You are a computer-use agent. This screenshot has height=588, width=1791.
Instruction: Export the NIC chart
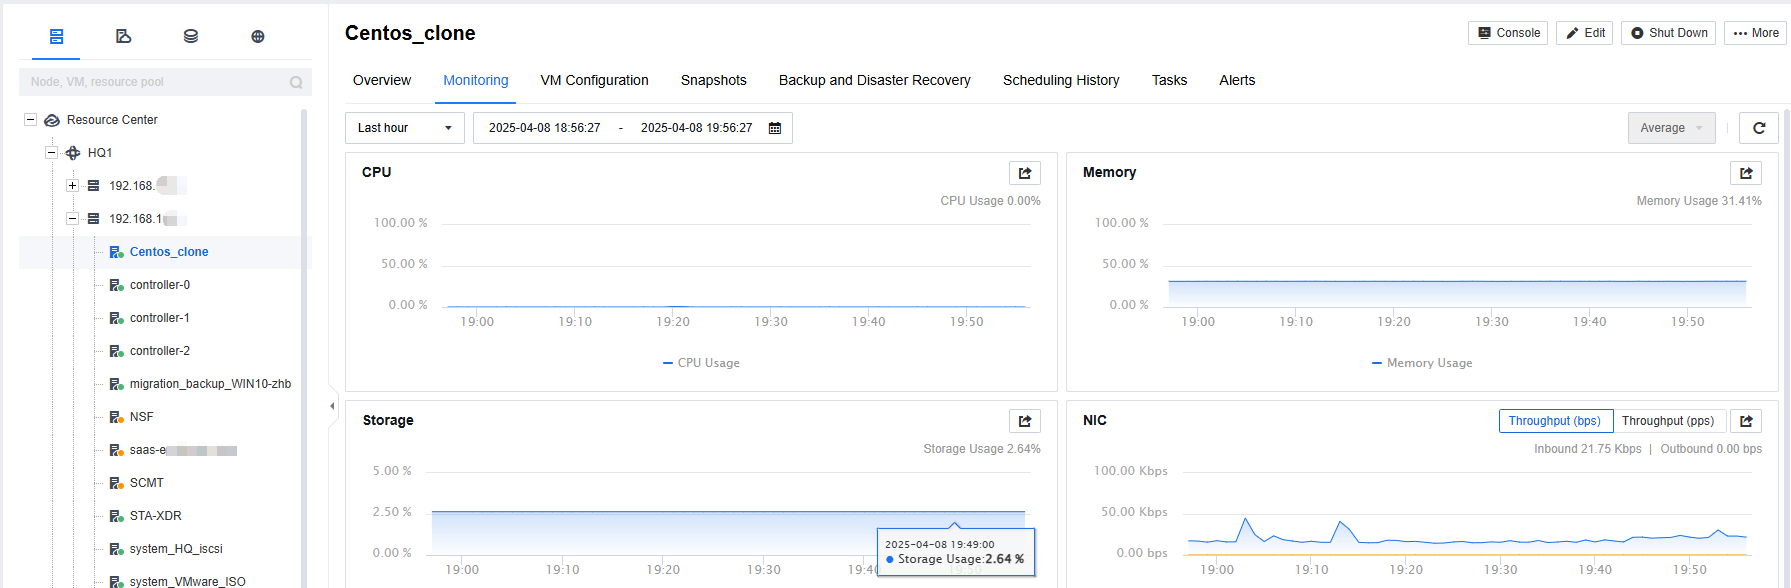[x=1746, y=421]
